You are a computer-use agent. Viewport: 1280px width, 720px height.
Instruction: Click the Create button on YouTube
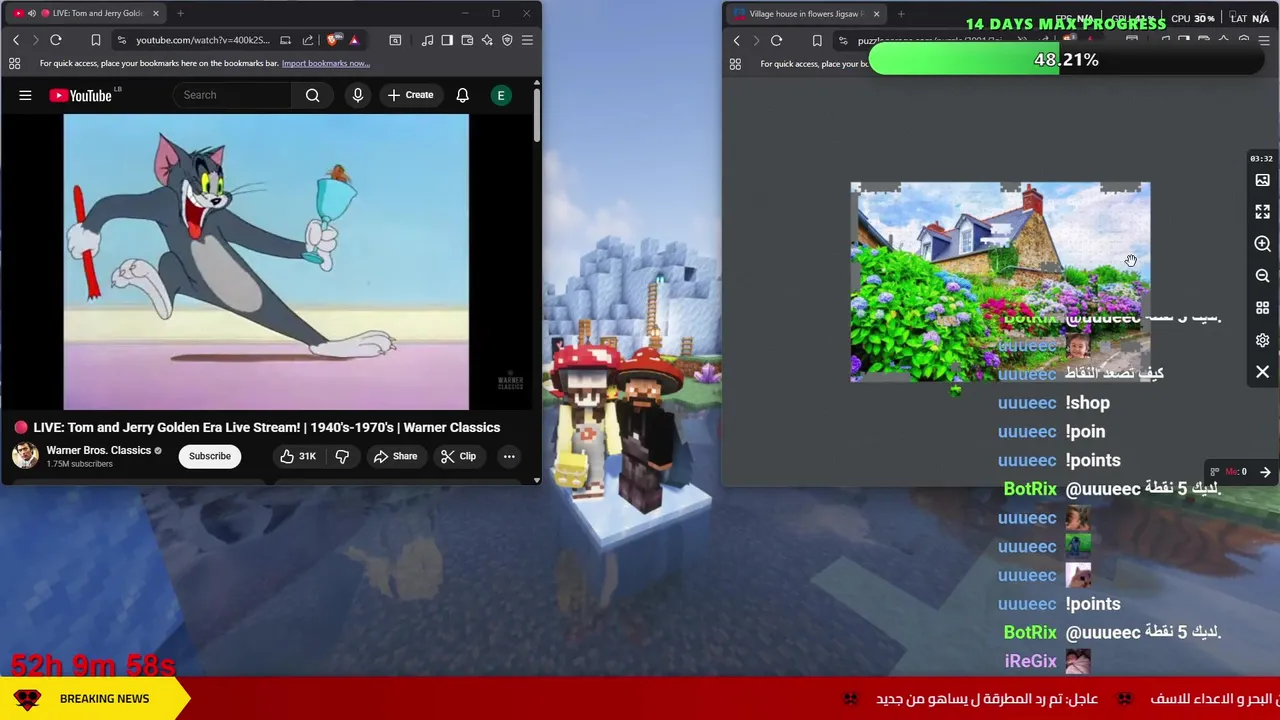point(410,95)
